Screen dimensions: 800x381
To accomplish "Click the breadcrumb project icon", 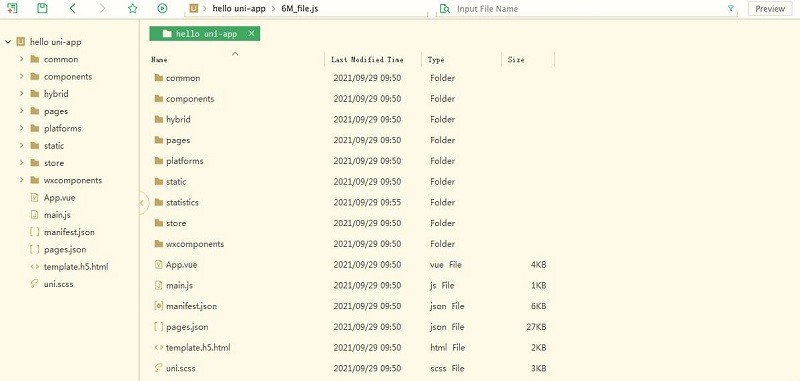I will click(193, 8).
